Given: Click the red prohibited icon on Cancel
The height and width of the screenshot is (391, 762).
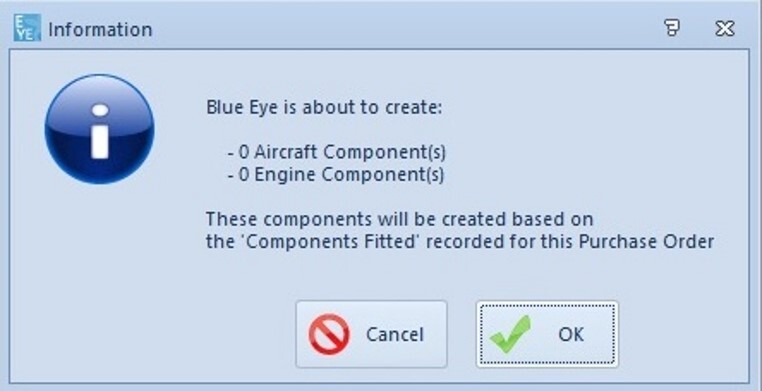Looking at the screenshot, I should tap(329, 334).
